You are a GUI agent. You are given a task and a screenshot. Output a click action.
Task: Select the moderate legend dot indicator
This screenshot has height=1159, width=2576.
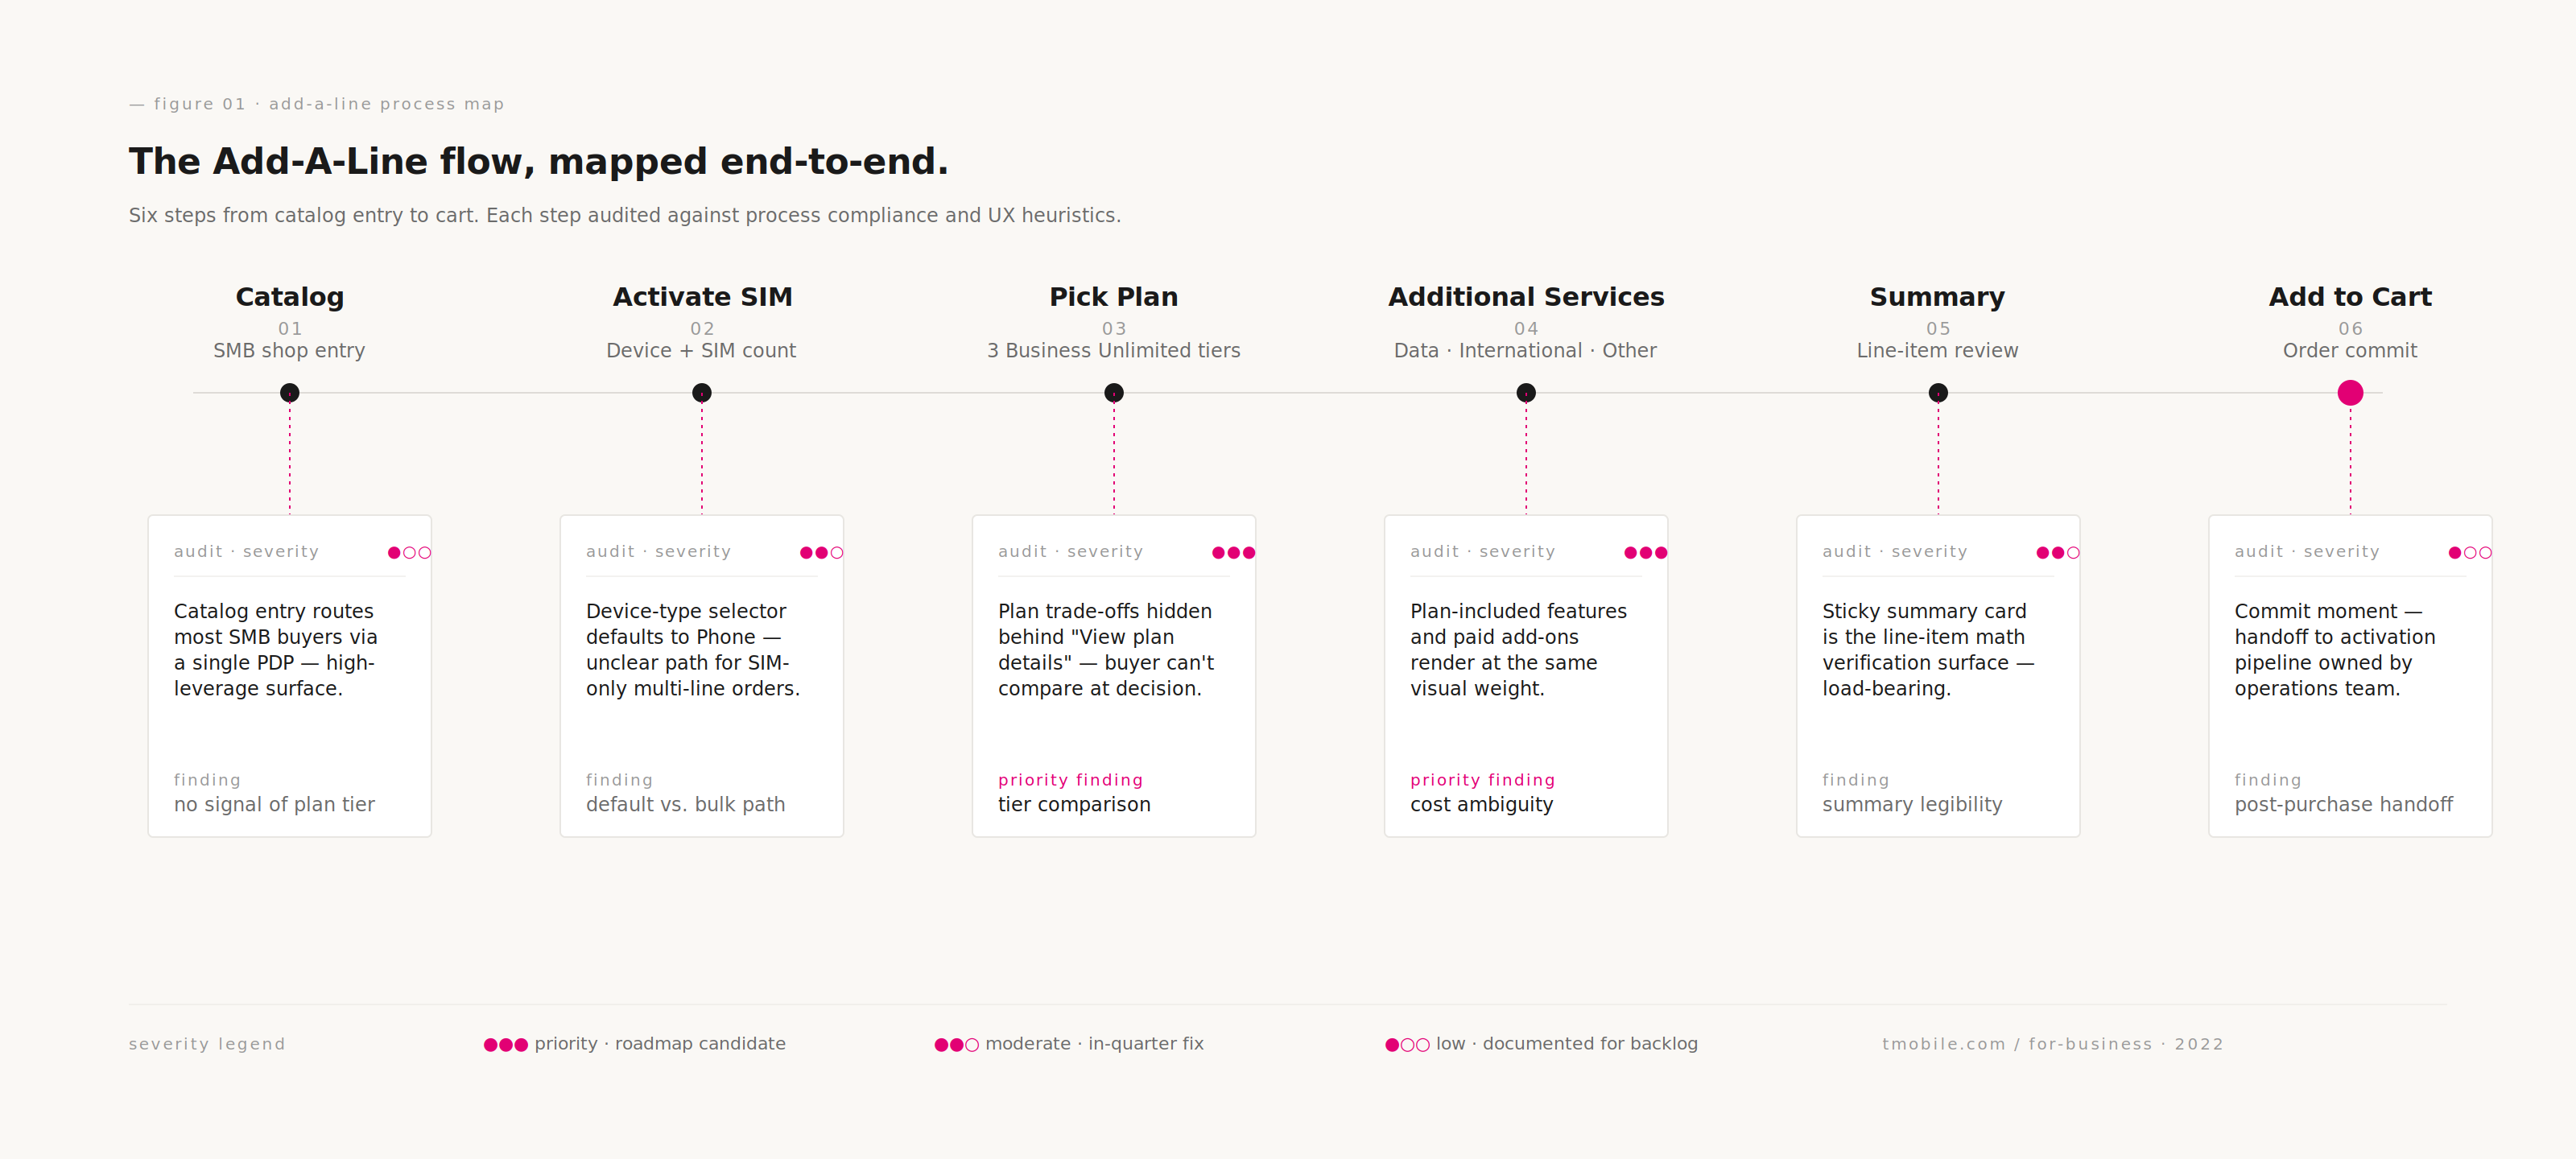pyautogui.click(x=953, y=1043)
